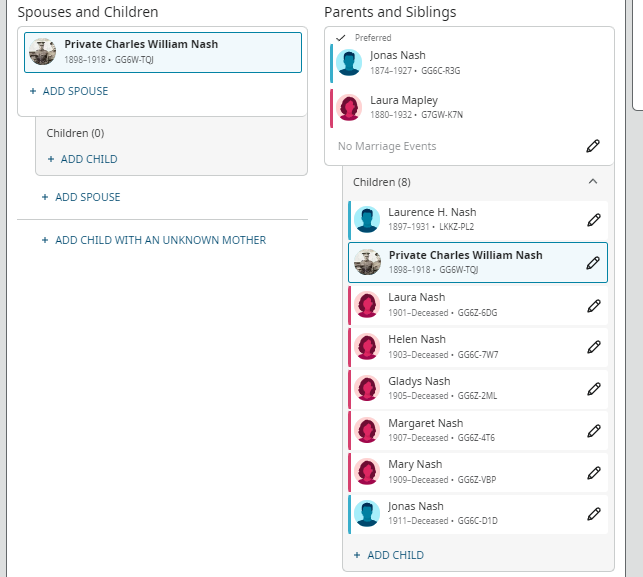This screenshot has width=643, height=577.
Task: Click pencil icon beside Laura Nash
Action: click(x=593, y=305)
